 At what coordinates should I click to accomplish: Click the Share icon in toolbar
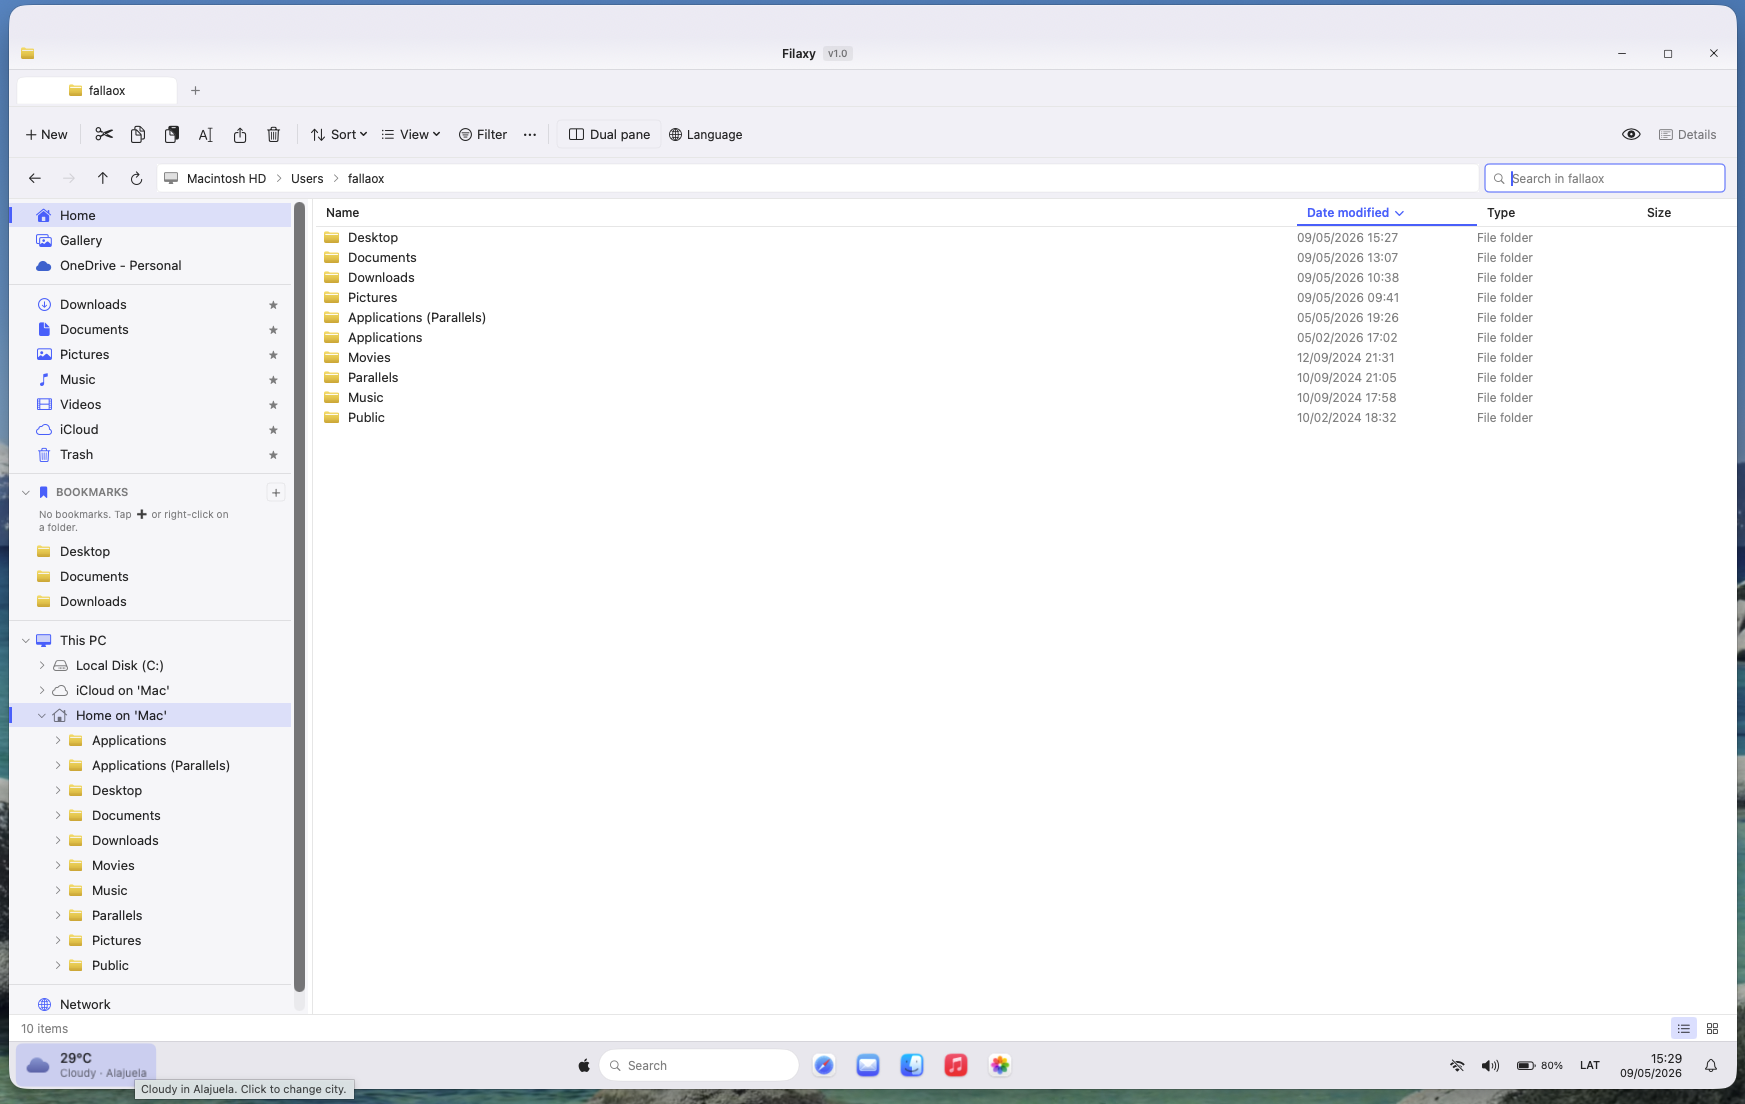pyautogui.click(x=240, y=134)
